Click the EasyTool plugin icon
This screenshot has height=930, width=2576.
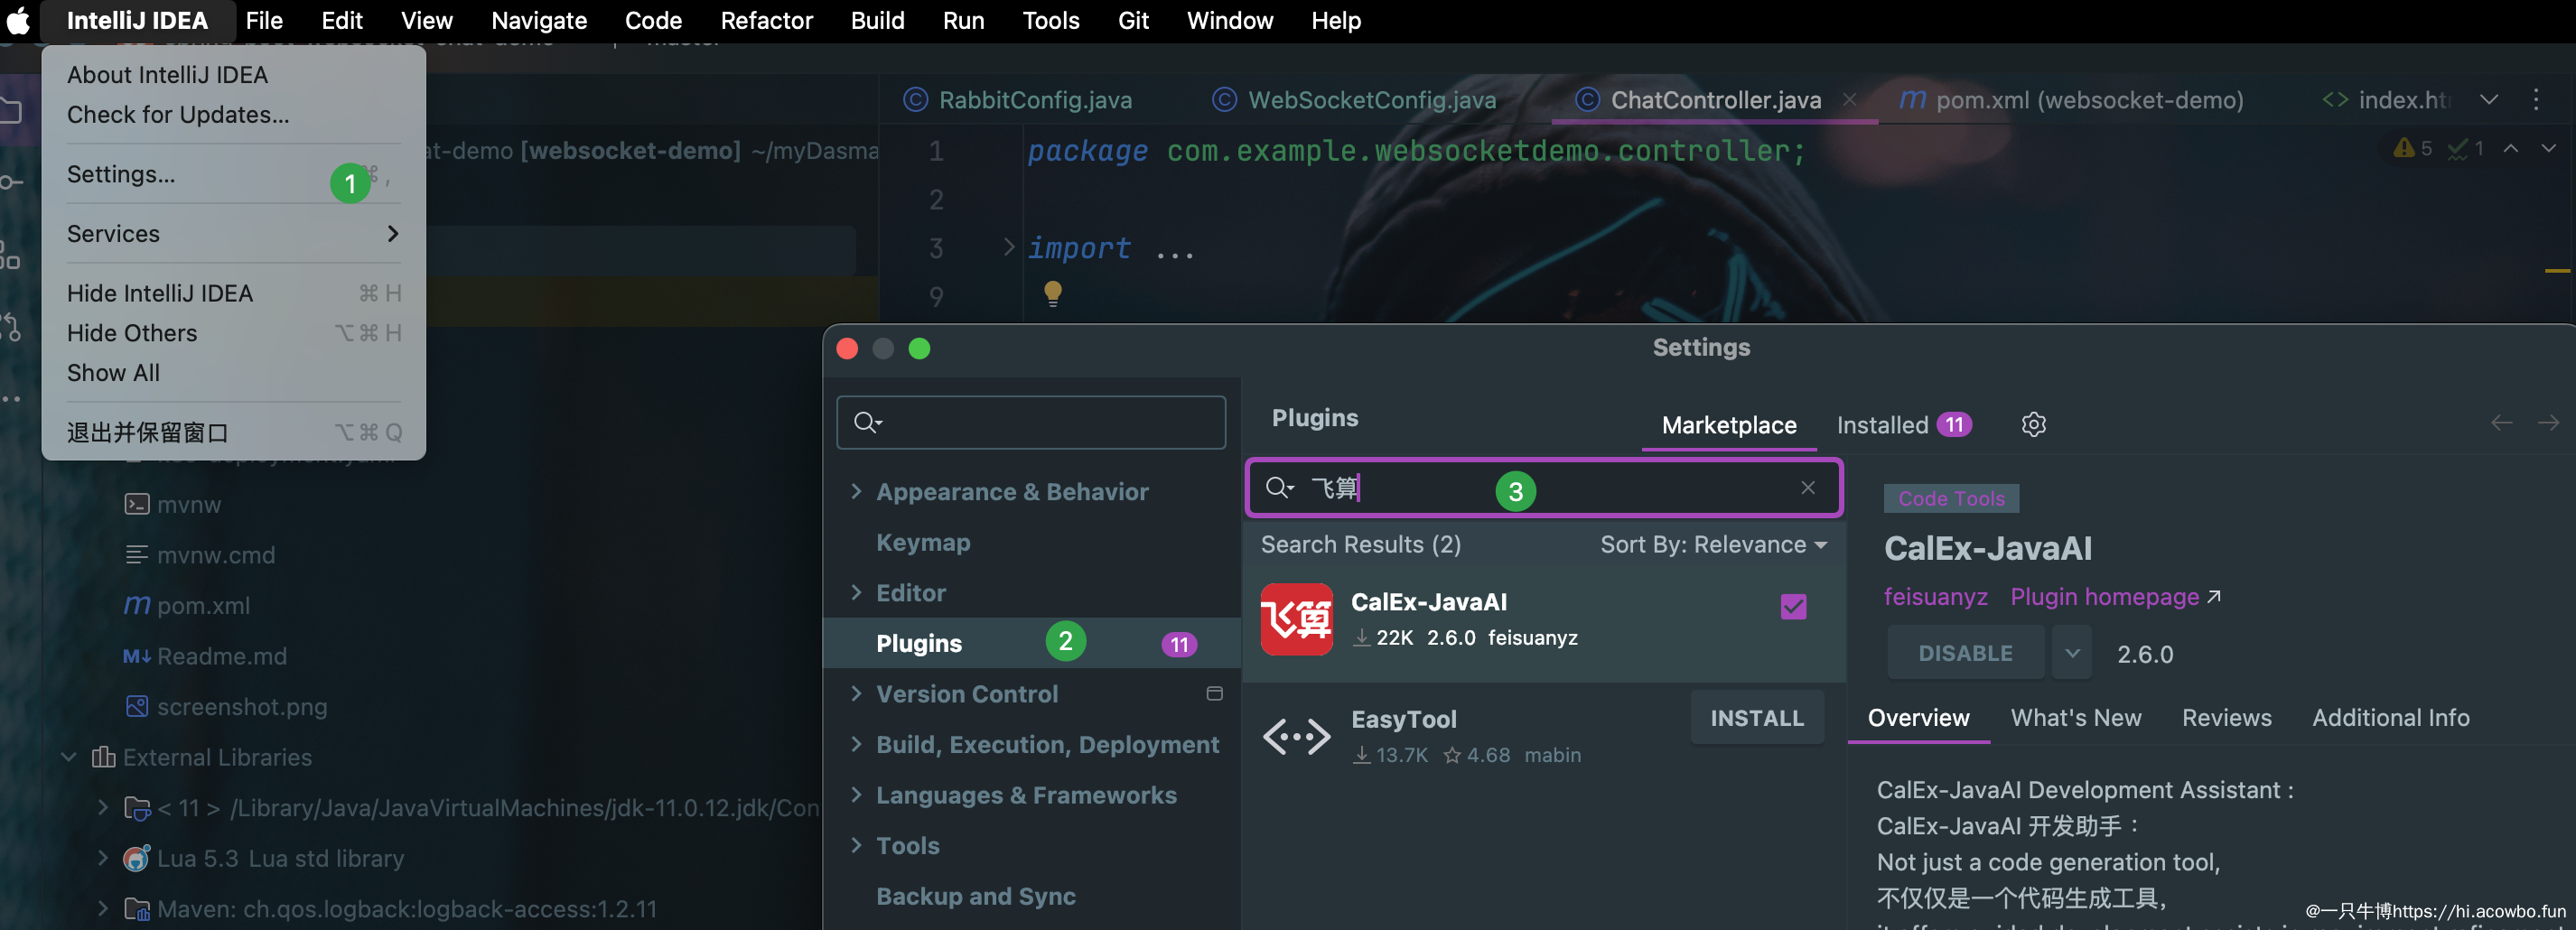(1296, 737)
